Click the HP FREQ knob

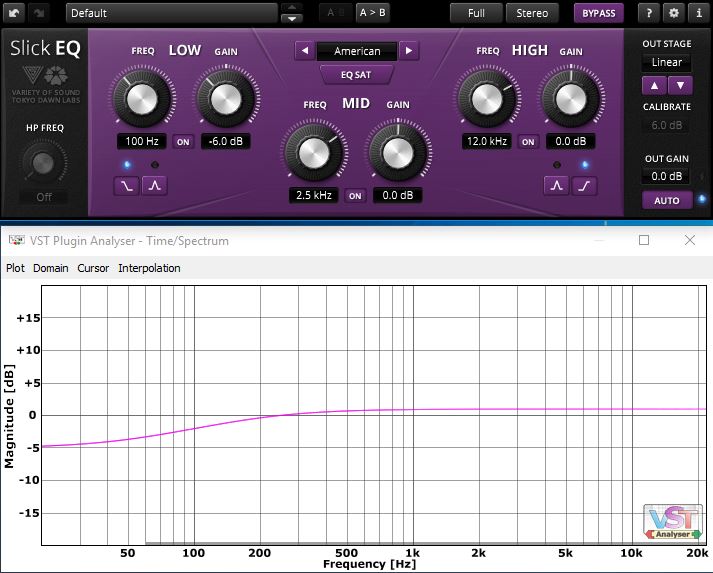43,163
